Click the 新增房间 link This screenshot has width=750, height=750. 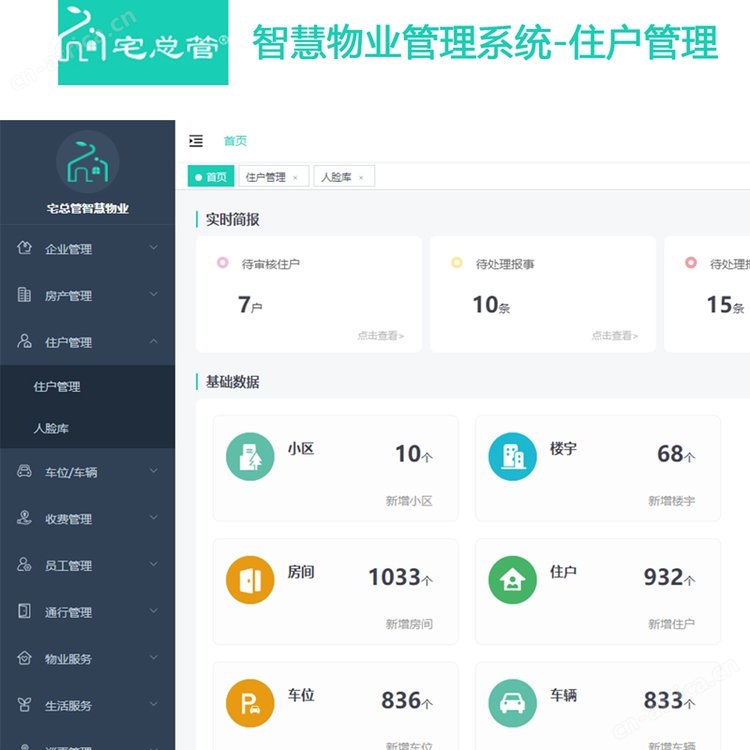click(409, 624)
